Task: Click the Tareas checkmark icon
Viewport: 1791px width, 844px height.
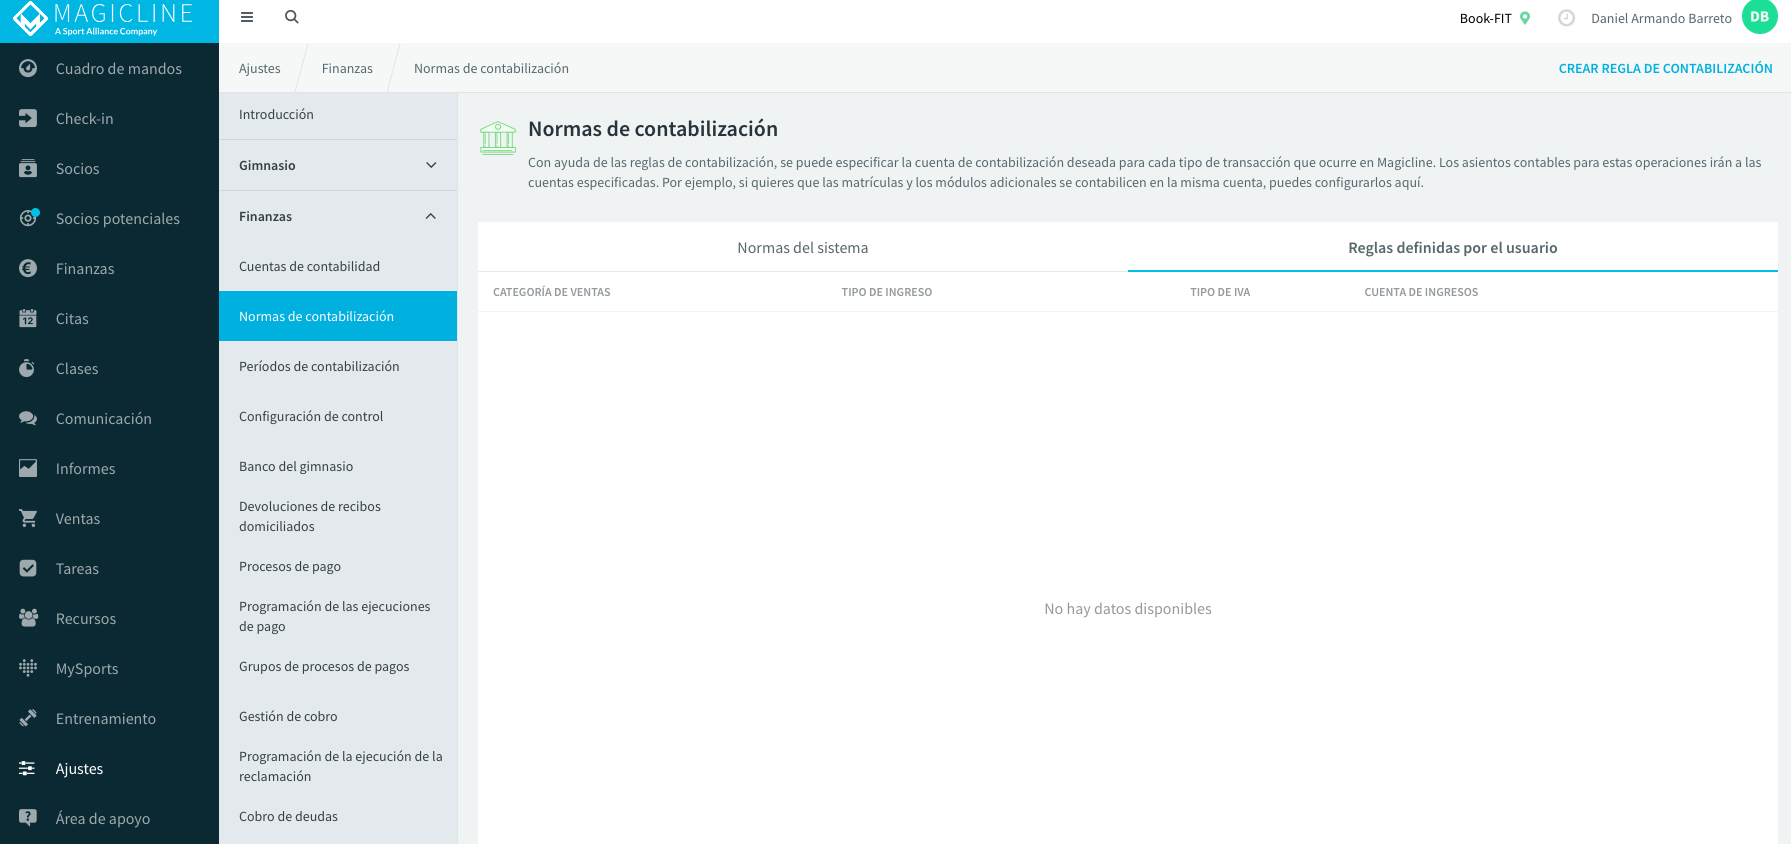Action: (28, 568)
